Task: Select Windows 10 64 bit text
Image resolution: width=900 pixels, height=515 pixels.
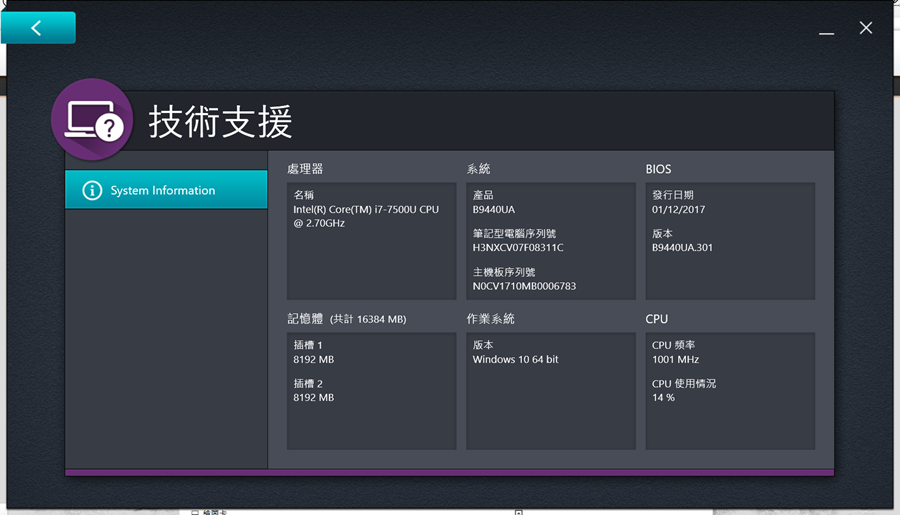Action: 515,359
